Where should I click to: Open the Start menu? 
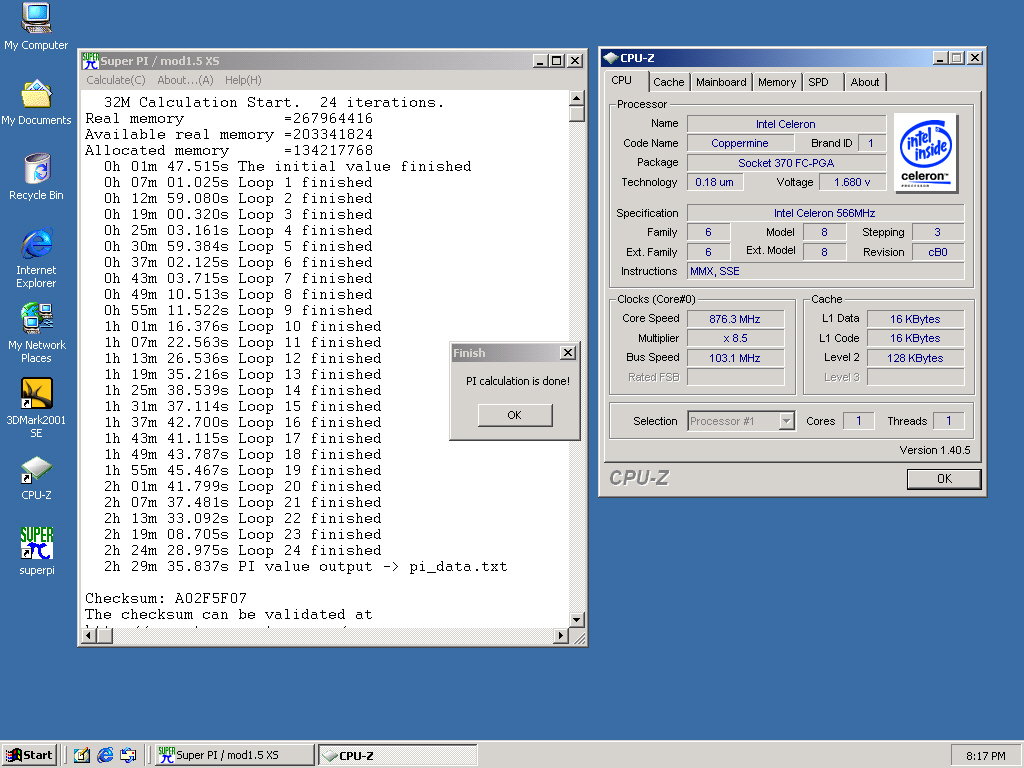[x=29, y=755]
